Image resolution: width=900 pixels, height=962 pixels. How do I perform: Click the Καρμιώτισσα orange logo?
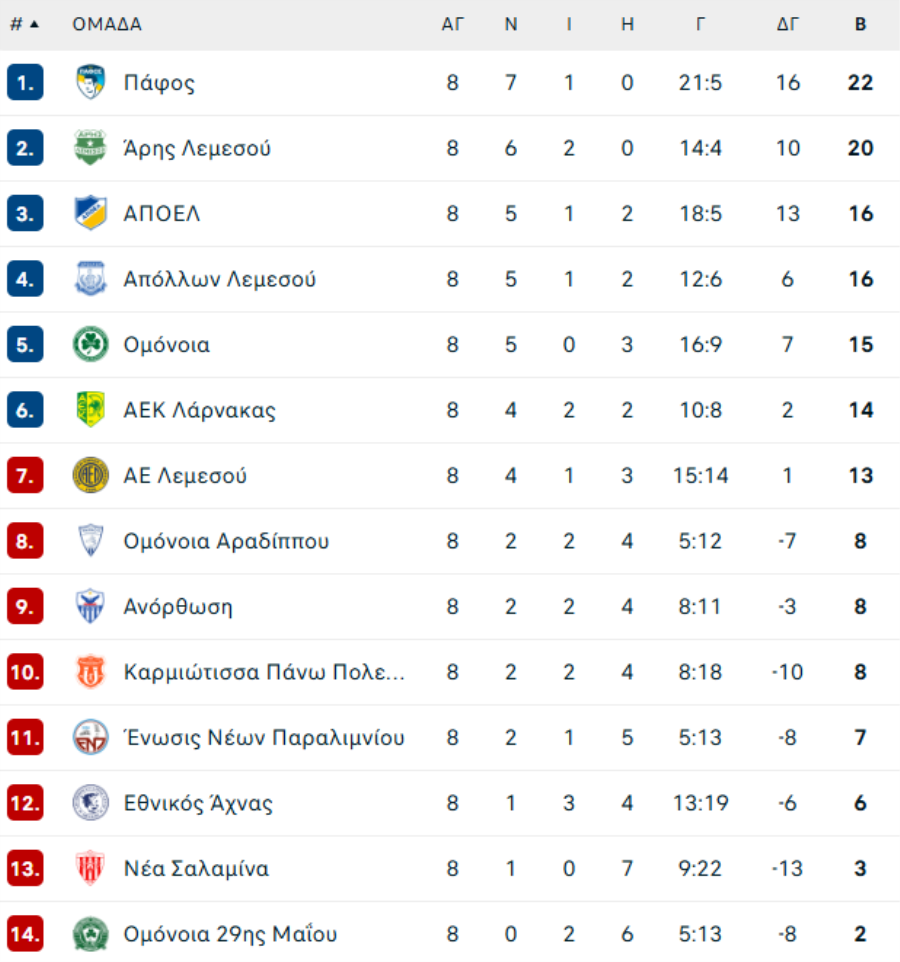(x=90, y=672)
